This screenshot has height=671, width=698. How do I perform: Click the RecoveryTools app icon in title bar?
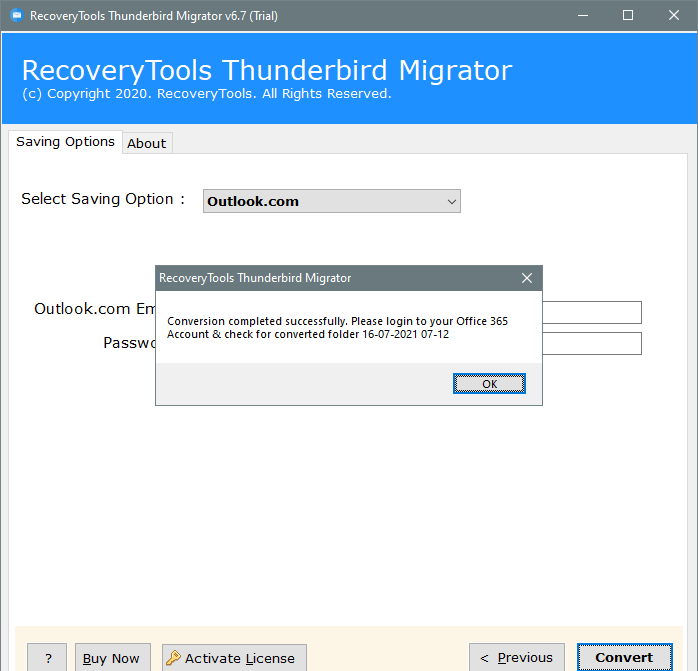pos(17,16)
